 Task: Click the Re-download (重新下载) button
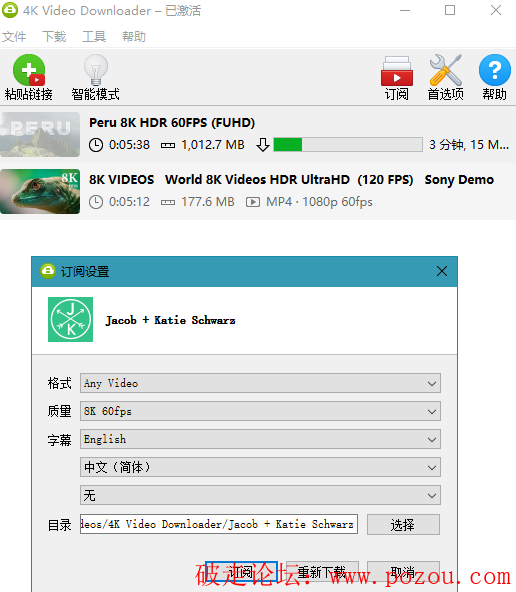coord(322,572)
